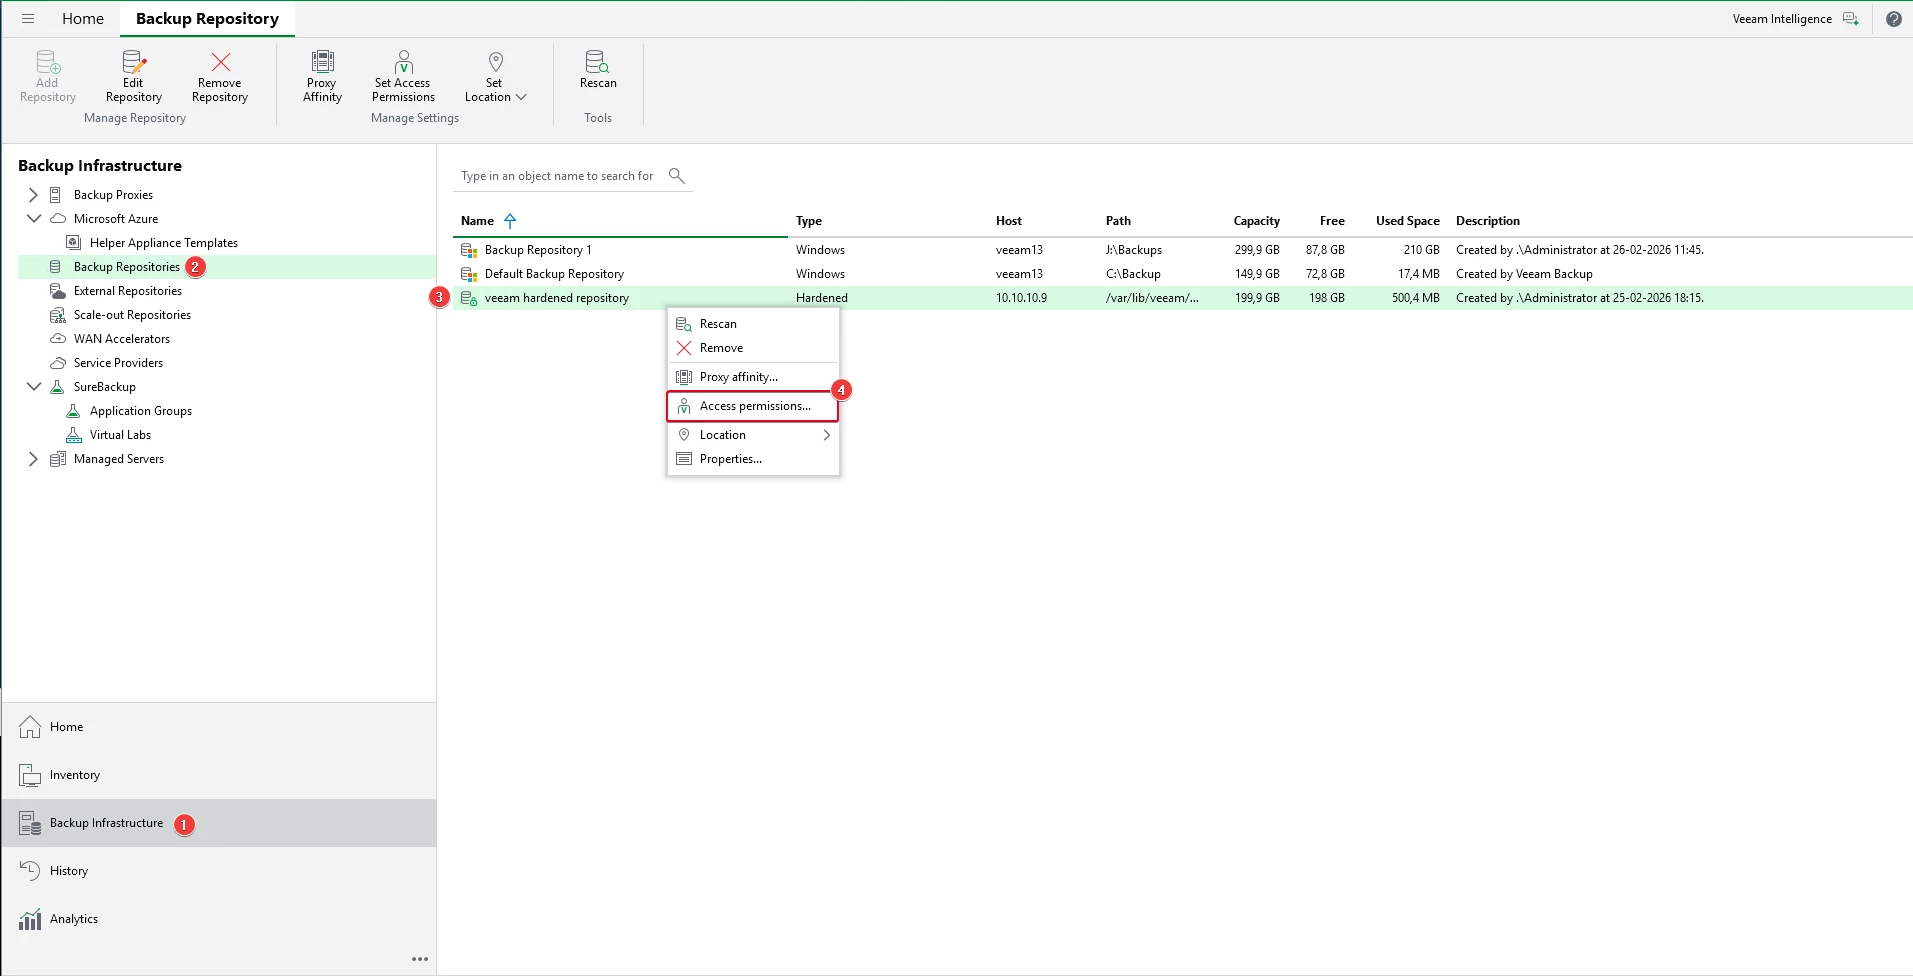
Task: Click the Hardened type cell
Action: [x=822, y=298]
